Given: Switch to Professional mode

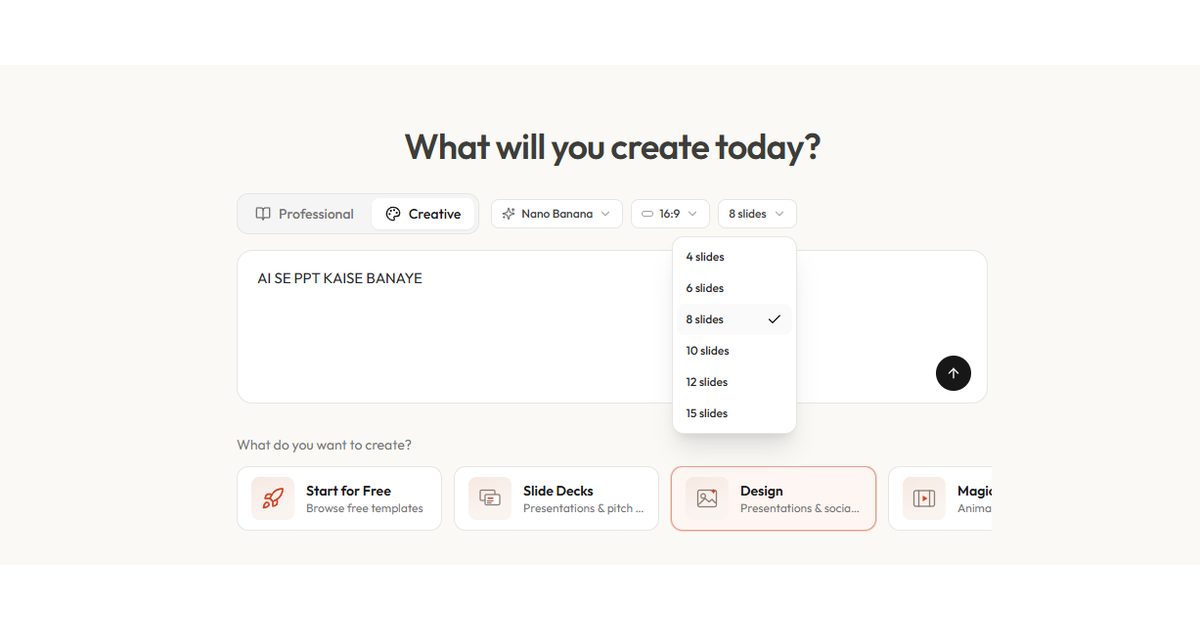Looking at the screenshot, I should click(x=305, y=214).
